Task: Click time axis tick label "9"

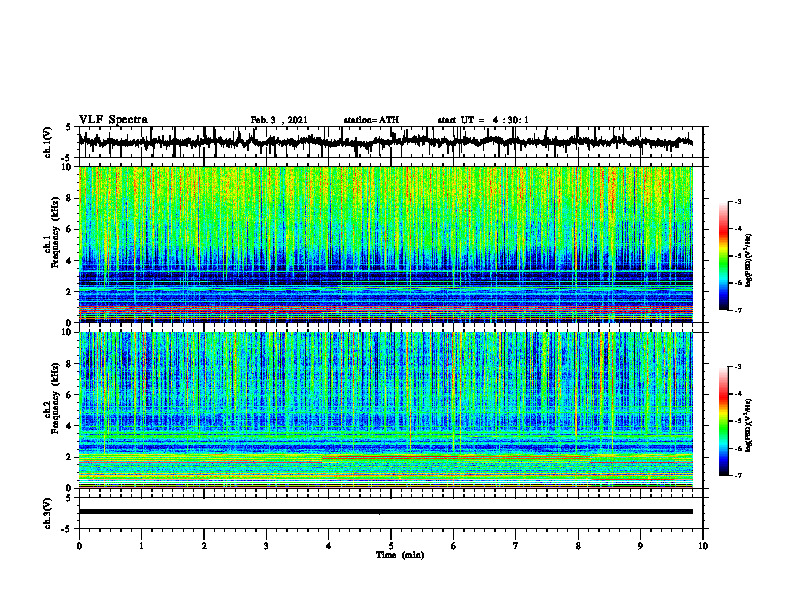Action: coord(640,546)
